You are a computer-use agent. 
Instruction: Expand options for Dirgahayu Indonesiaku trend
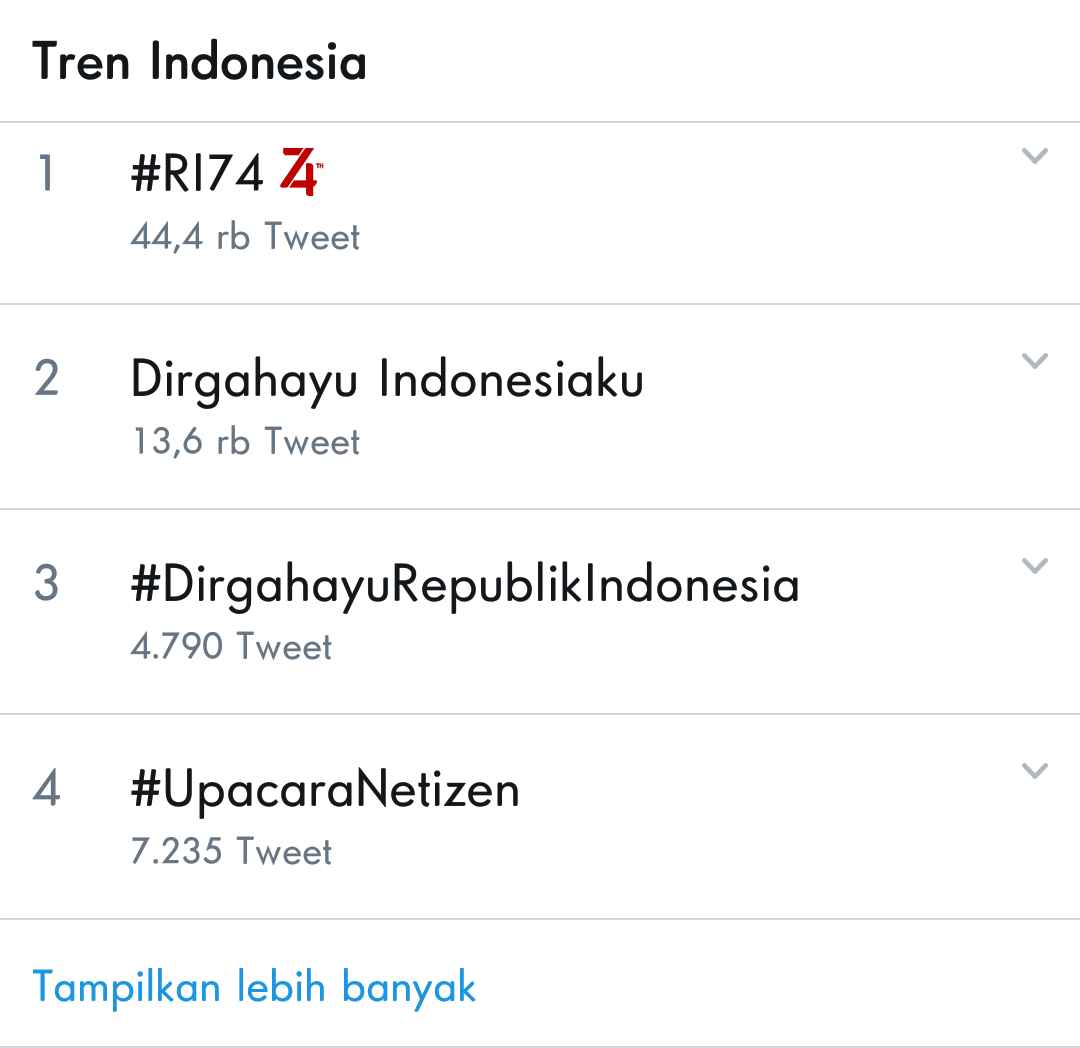point(1034,361)
